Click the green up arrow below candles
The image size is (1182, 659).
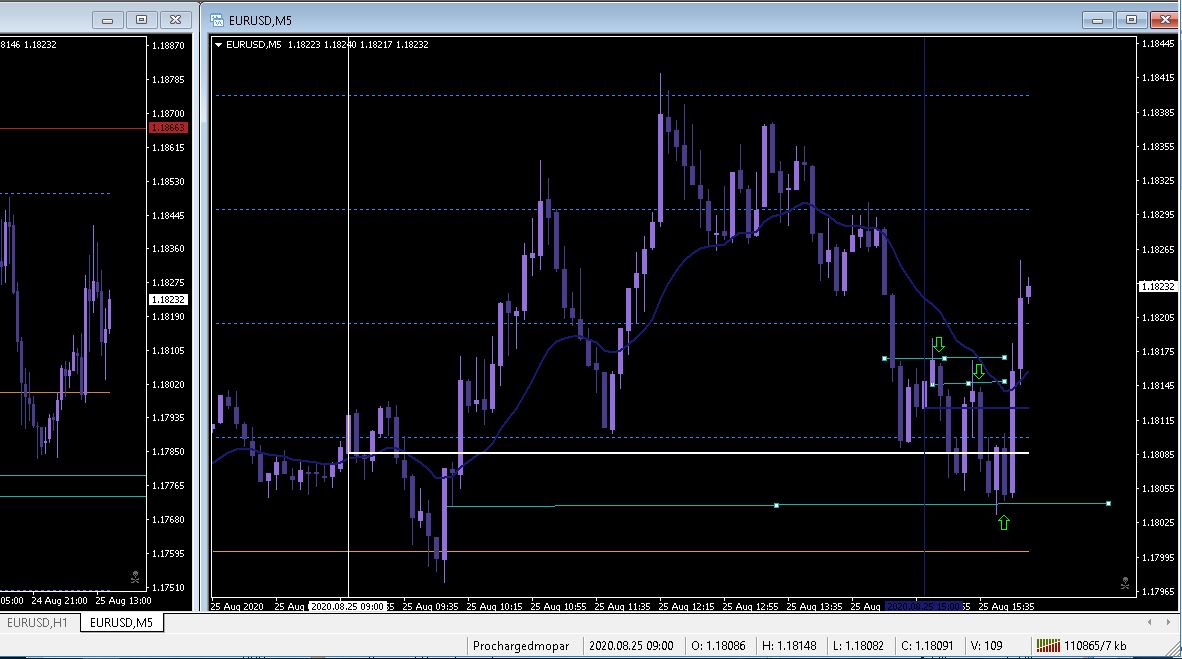(x=1003, y=523)
